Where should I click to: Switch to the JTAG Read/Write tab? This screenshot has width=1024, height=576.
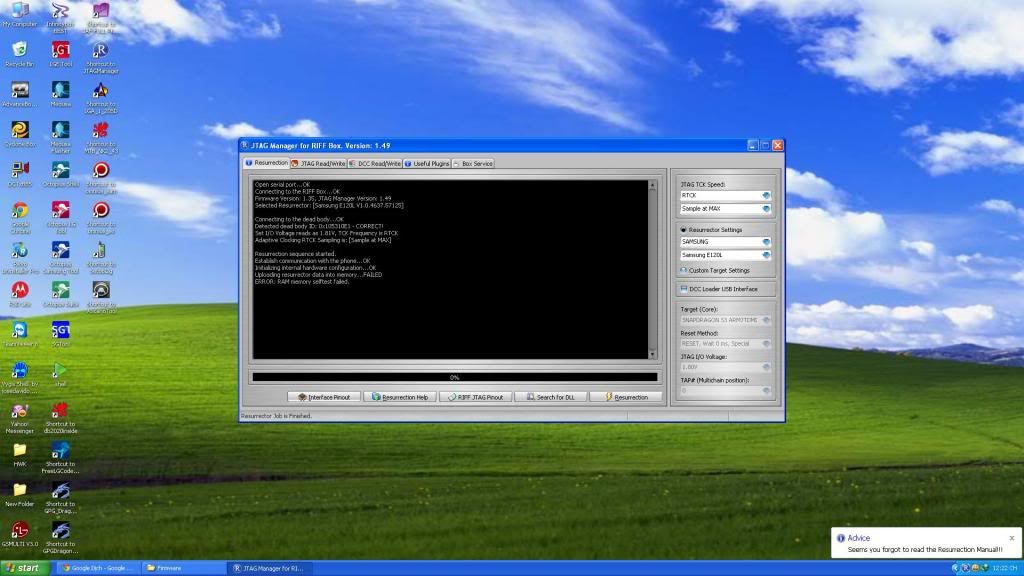(318, 163)
